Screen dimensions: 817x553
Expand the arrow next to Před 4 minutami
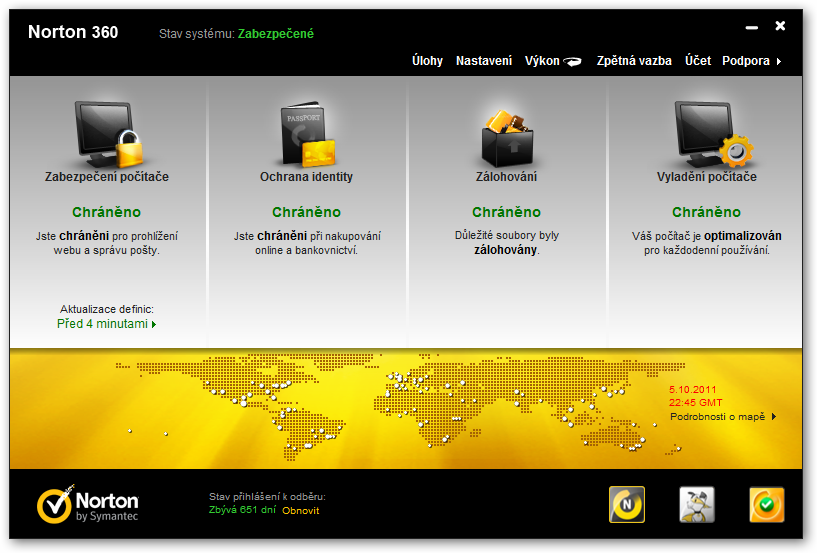[x=154, y=324]
